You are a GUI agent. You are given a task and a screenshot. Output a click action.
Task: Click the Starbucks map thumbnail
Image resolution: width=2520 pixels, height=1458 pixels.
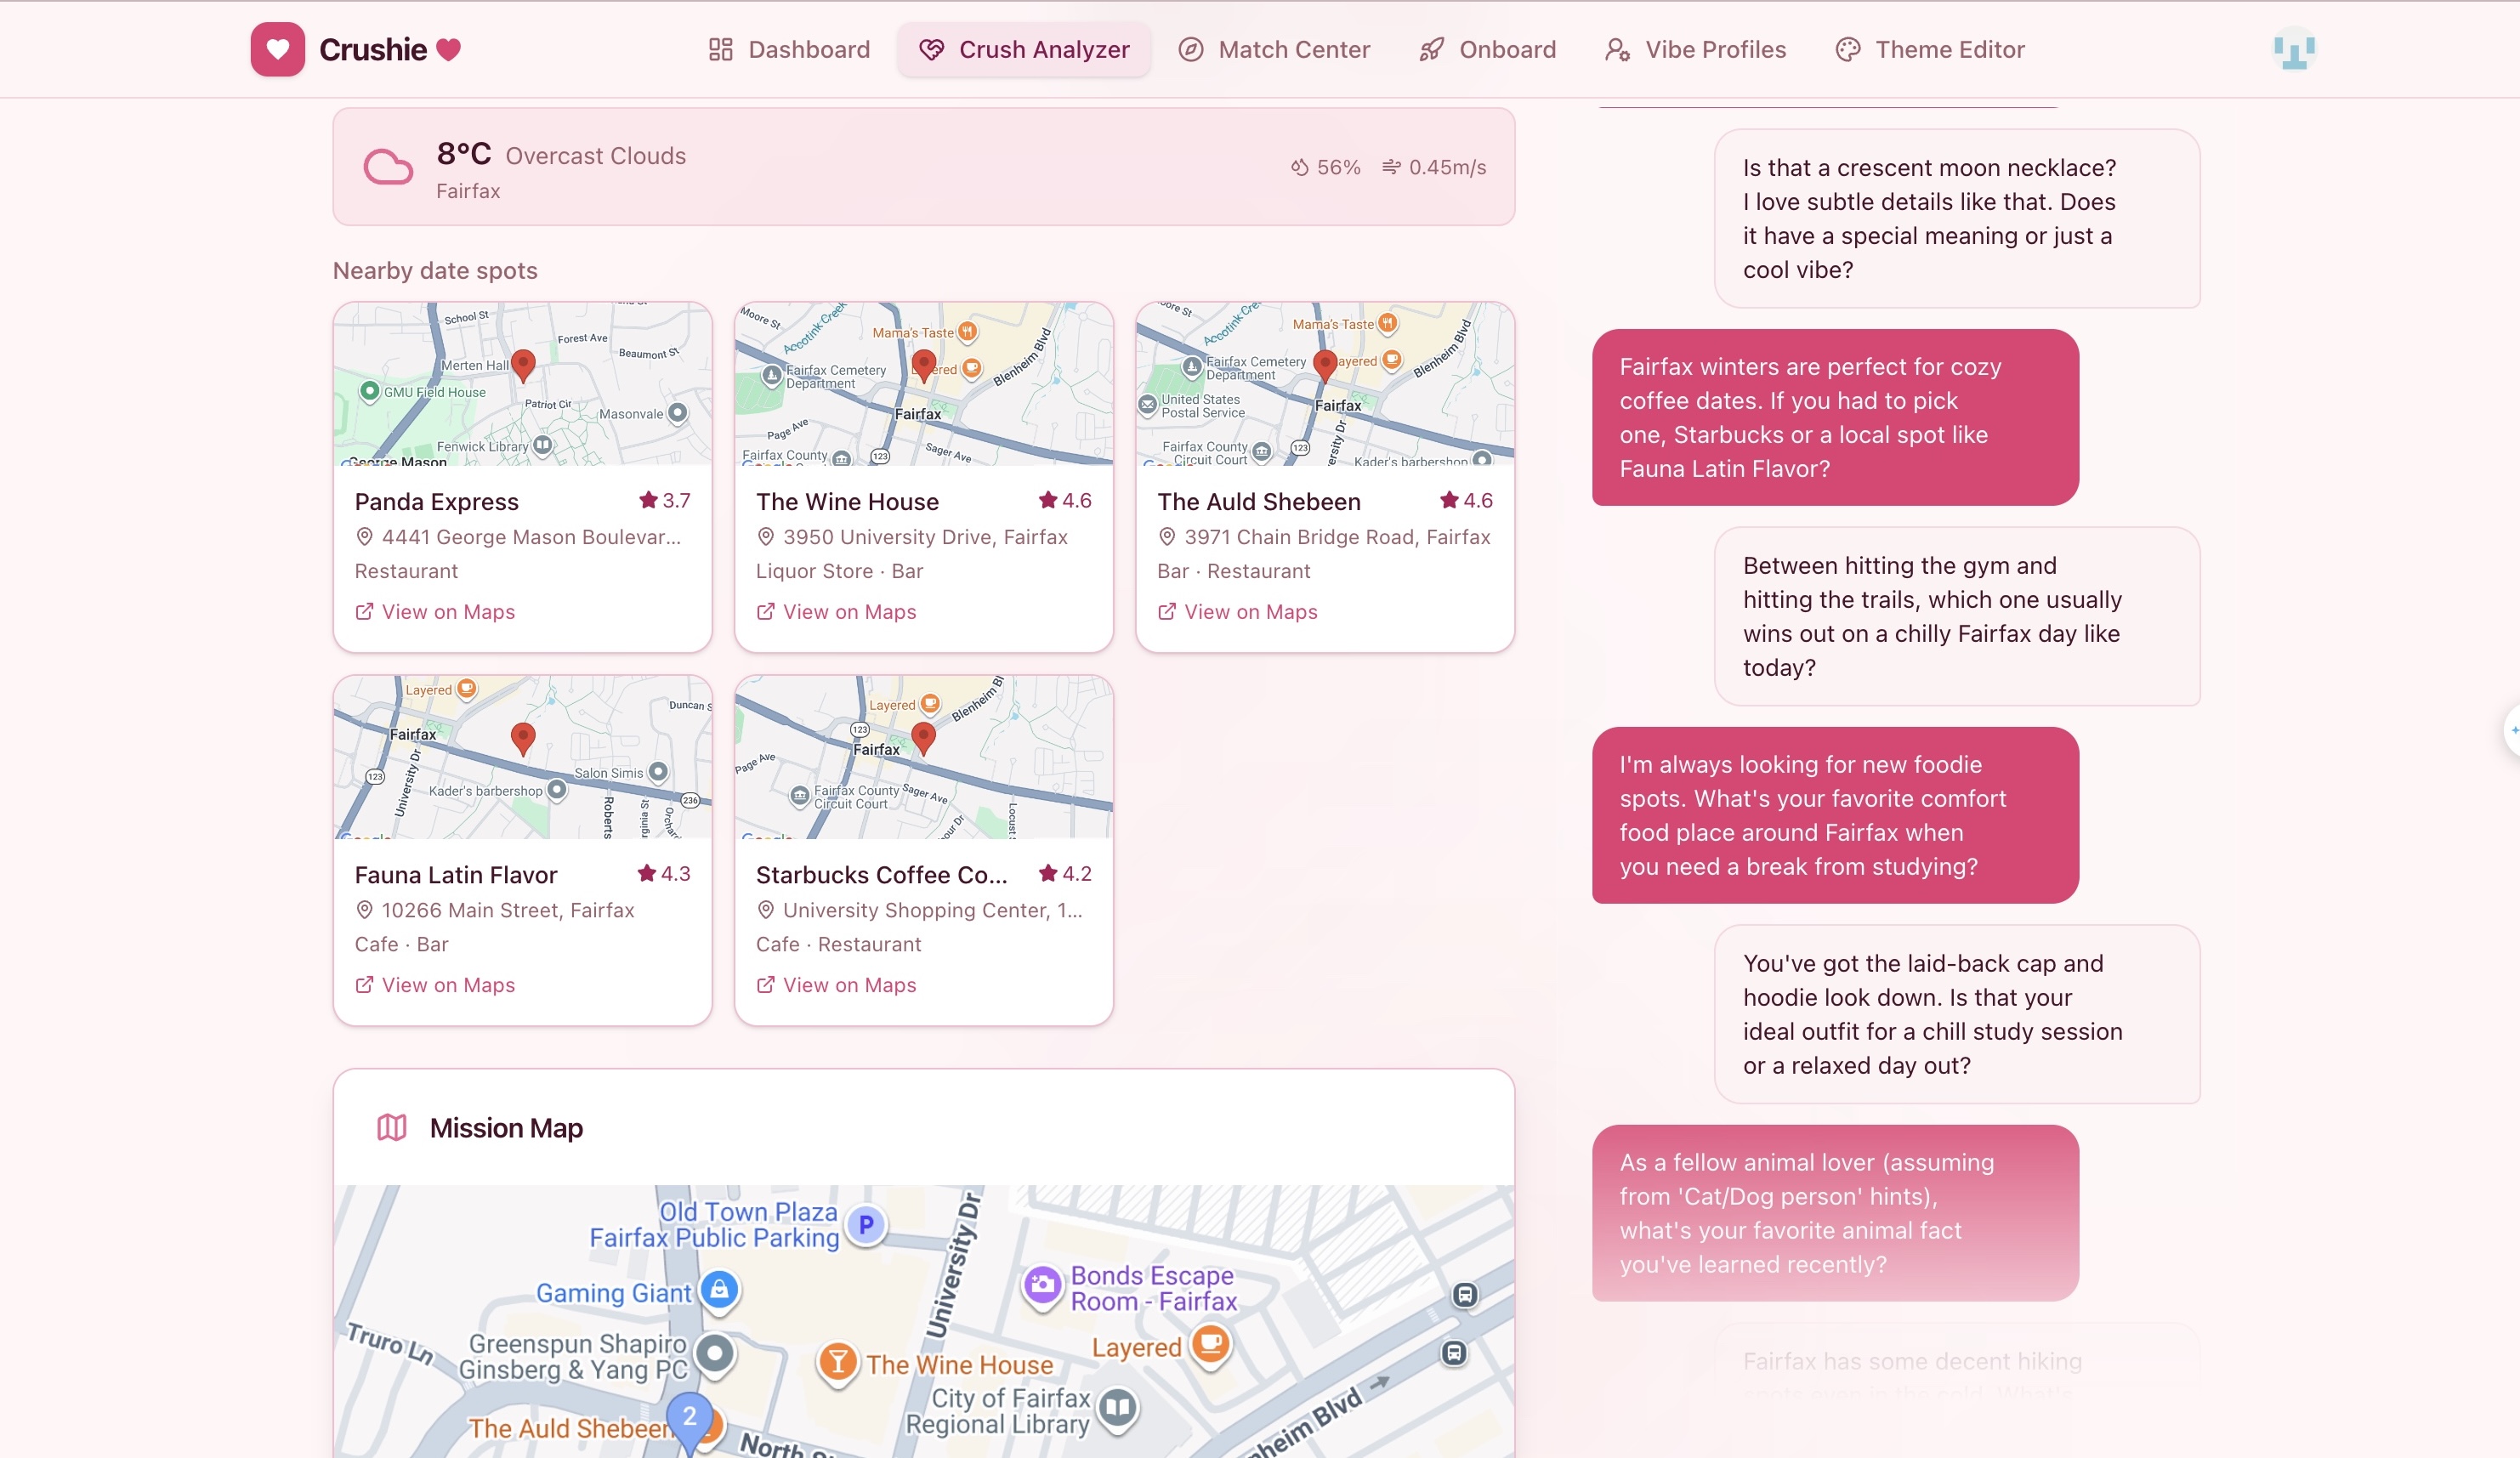pyautogui.click(x=923, y=757)
